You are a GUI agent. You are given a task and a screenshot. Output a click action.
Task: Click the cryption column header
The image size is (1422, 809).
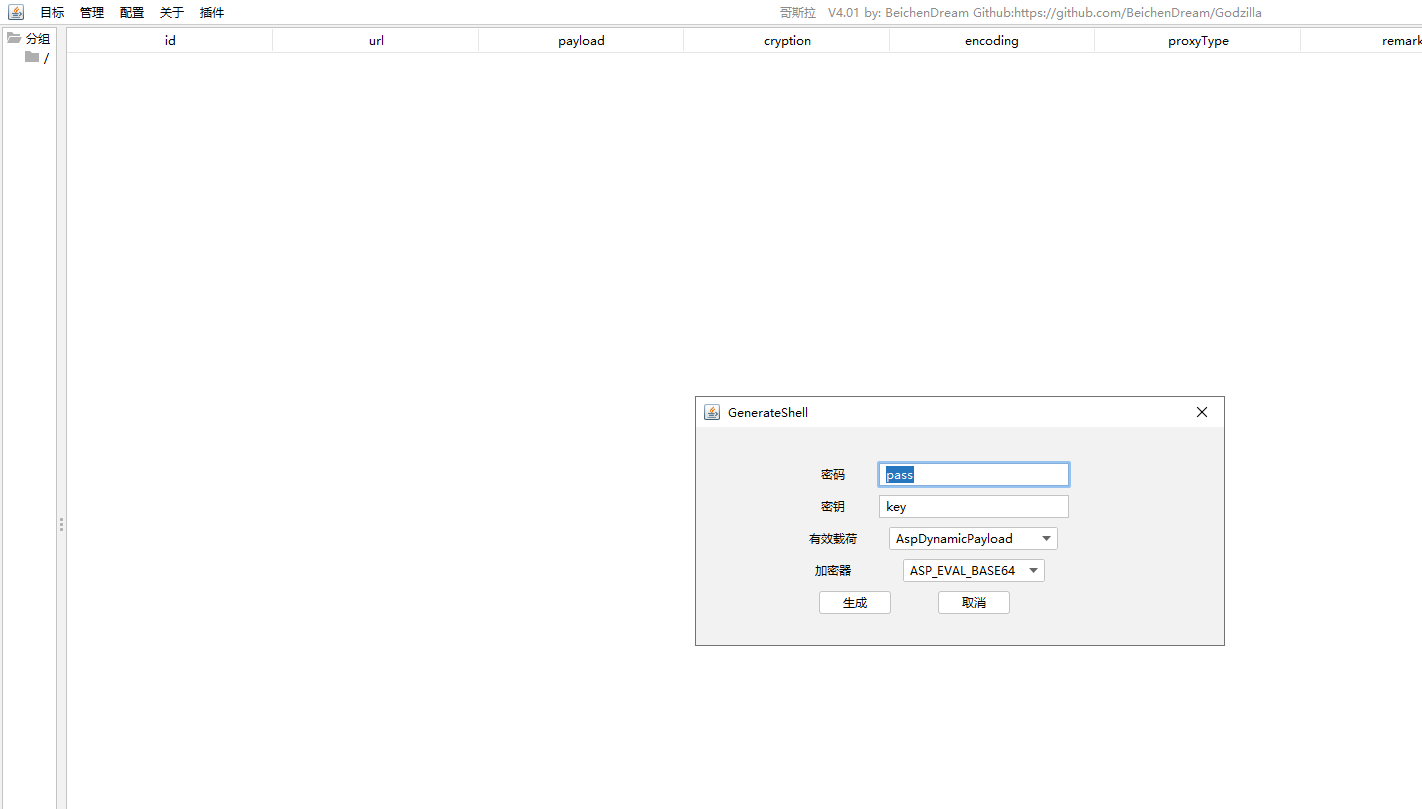pos(786,40)
